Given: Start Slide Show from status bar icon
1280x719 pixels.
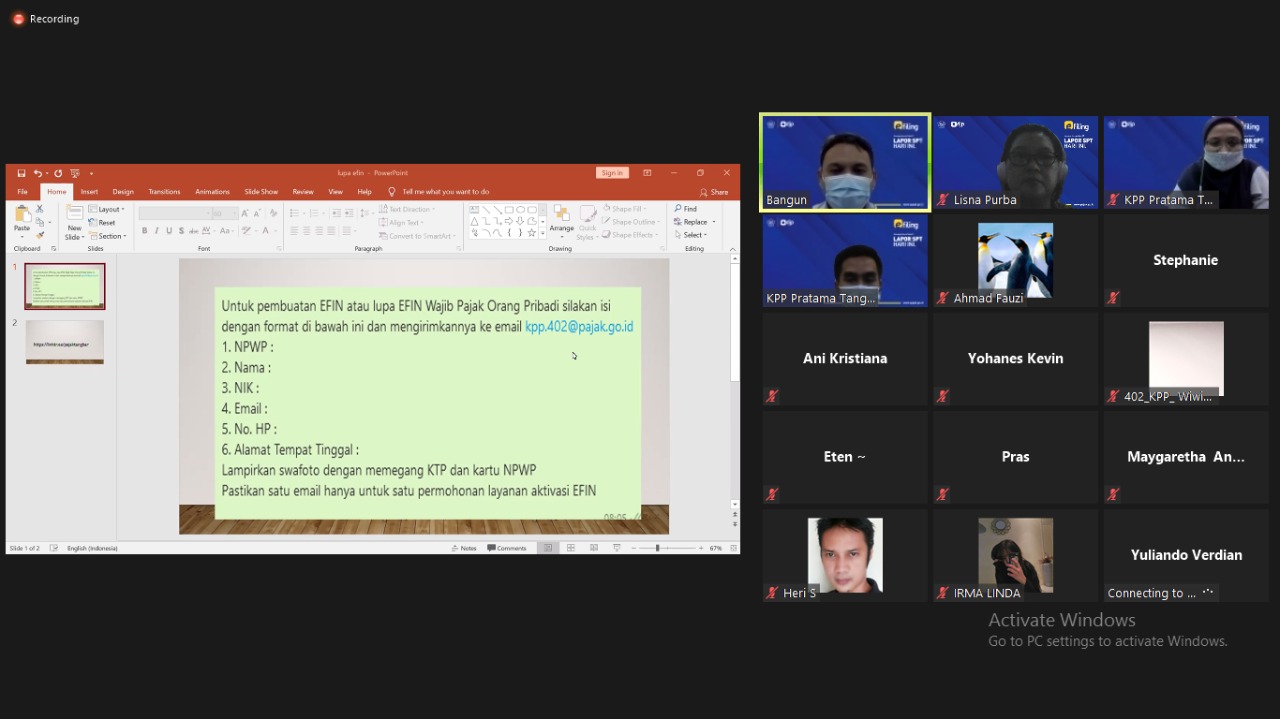Looking at the screenshot, I should click(x=617, y=548).
